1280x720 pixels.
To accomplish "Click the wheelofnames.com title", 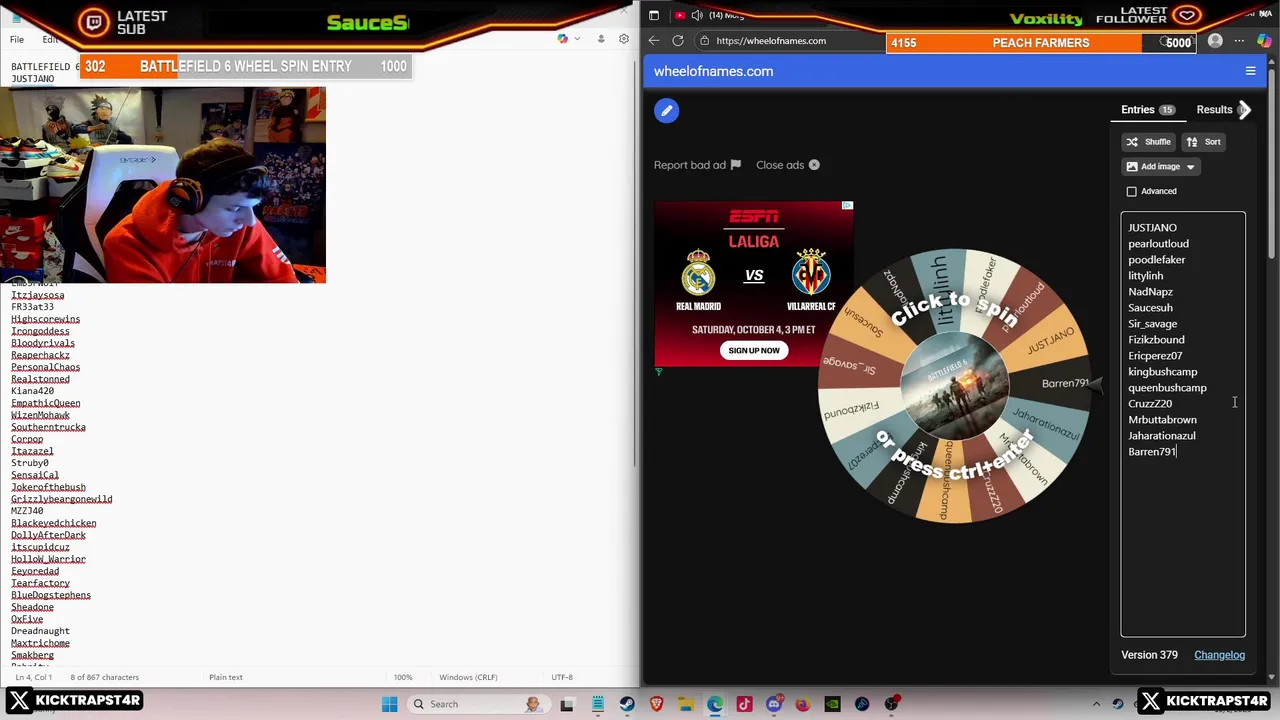I will point(713,71).
